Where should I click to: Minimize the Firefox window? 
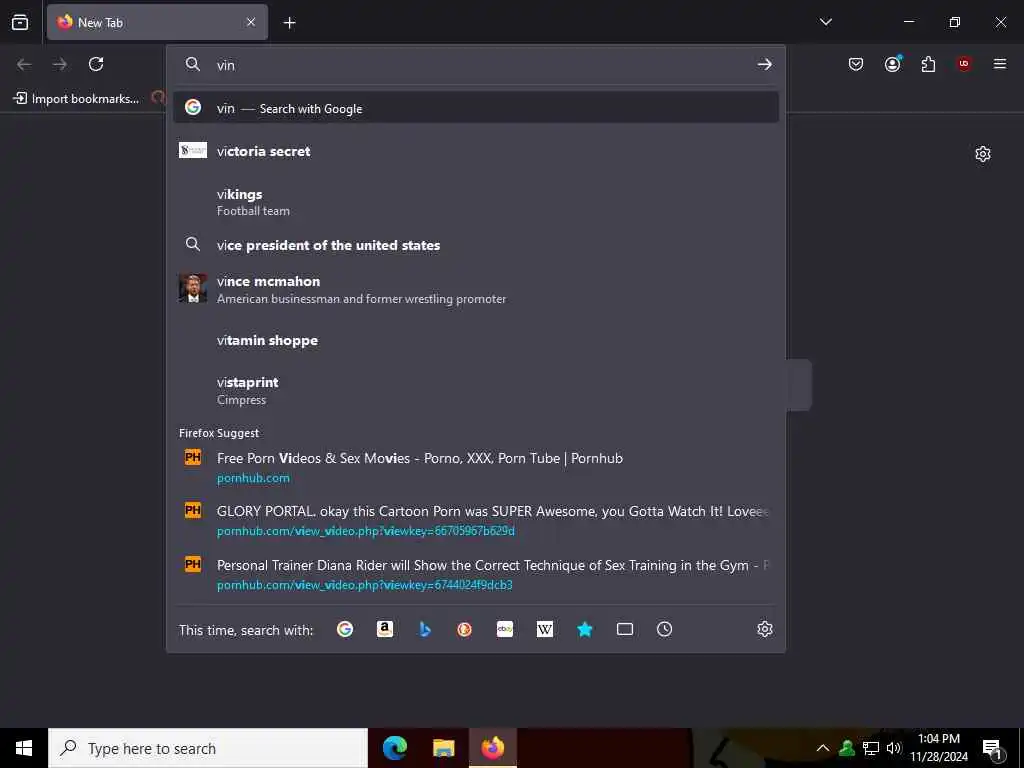coord(909,22)
